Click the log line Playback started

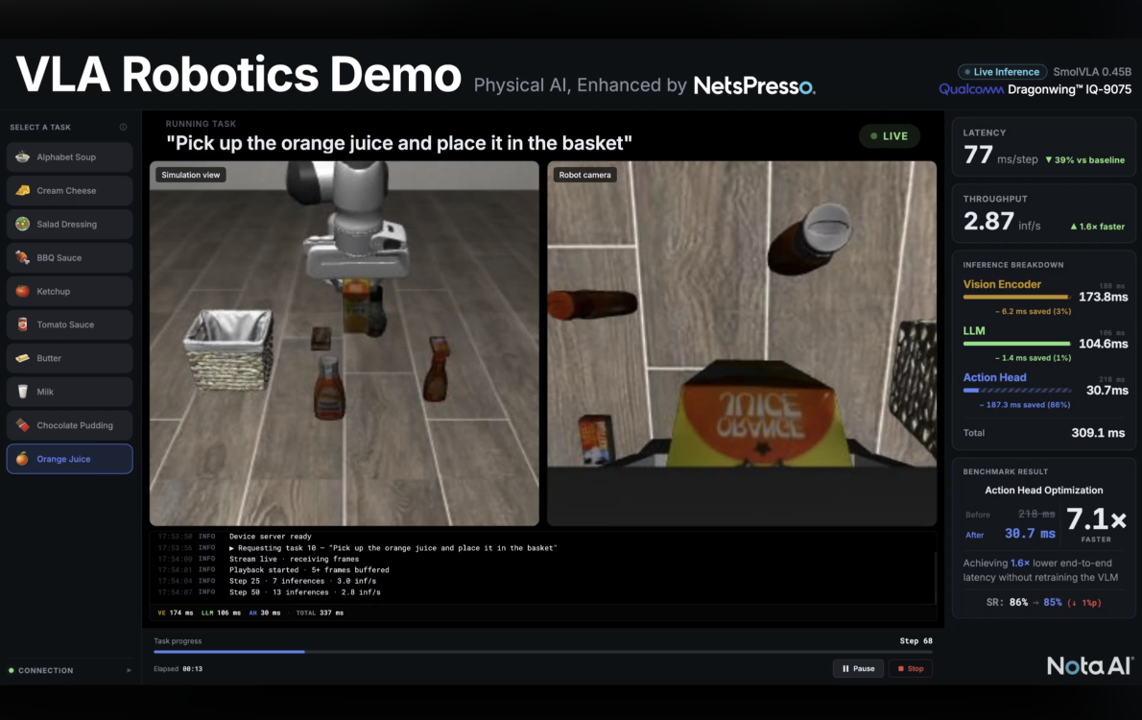309,570
